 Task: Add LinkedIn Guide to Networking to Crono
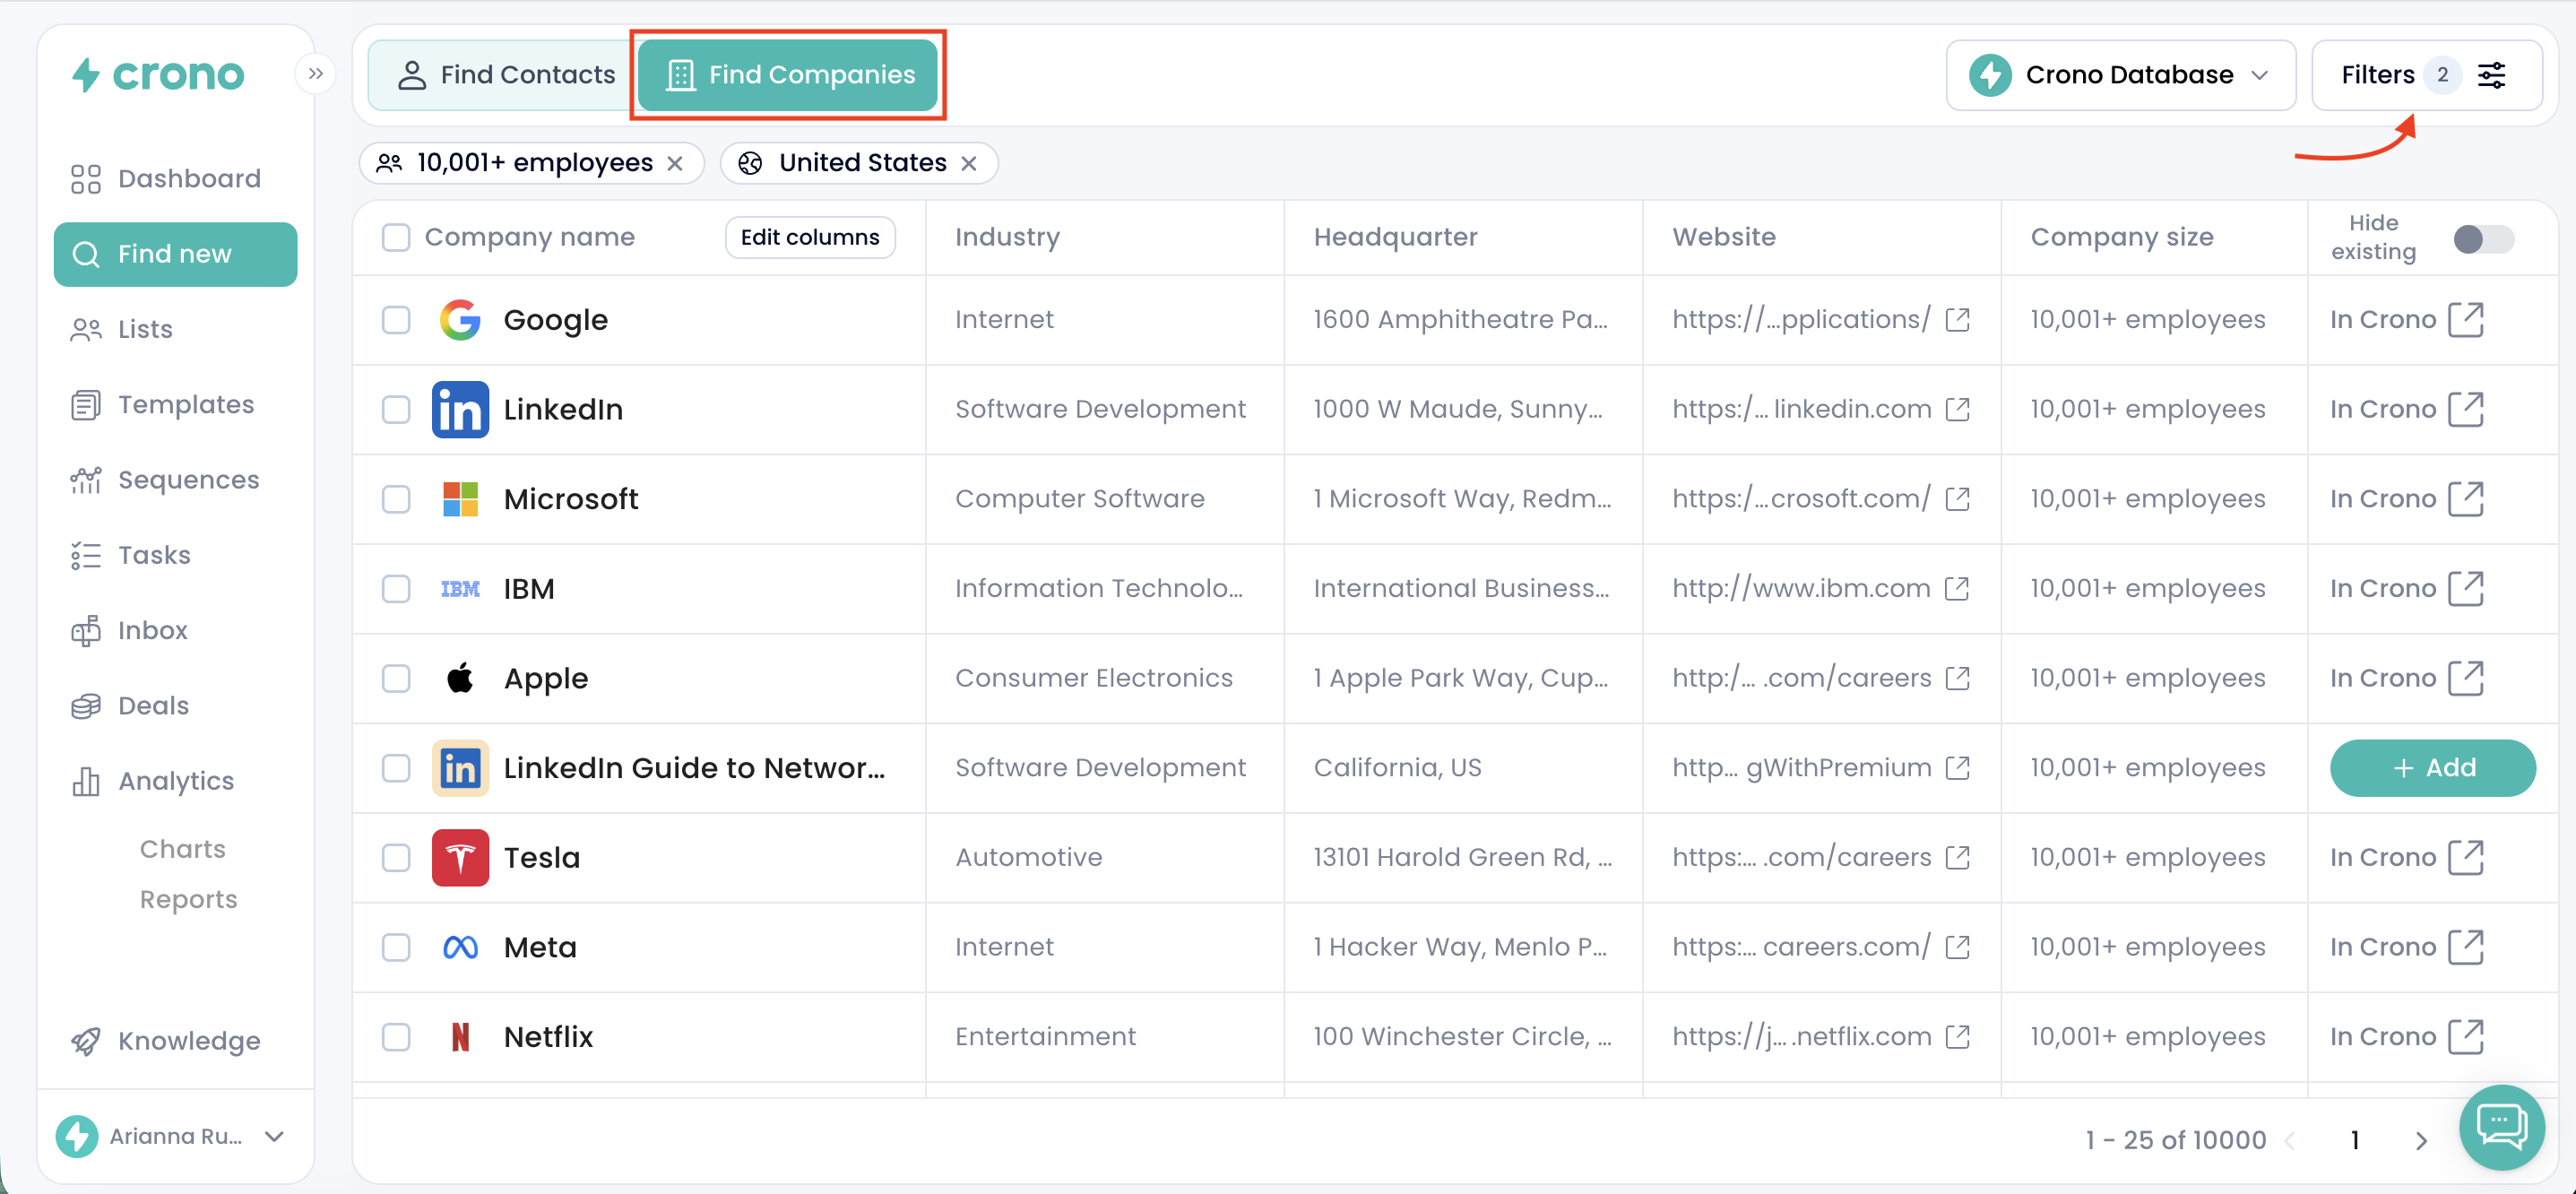[x=2432, y=768]
